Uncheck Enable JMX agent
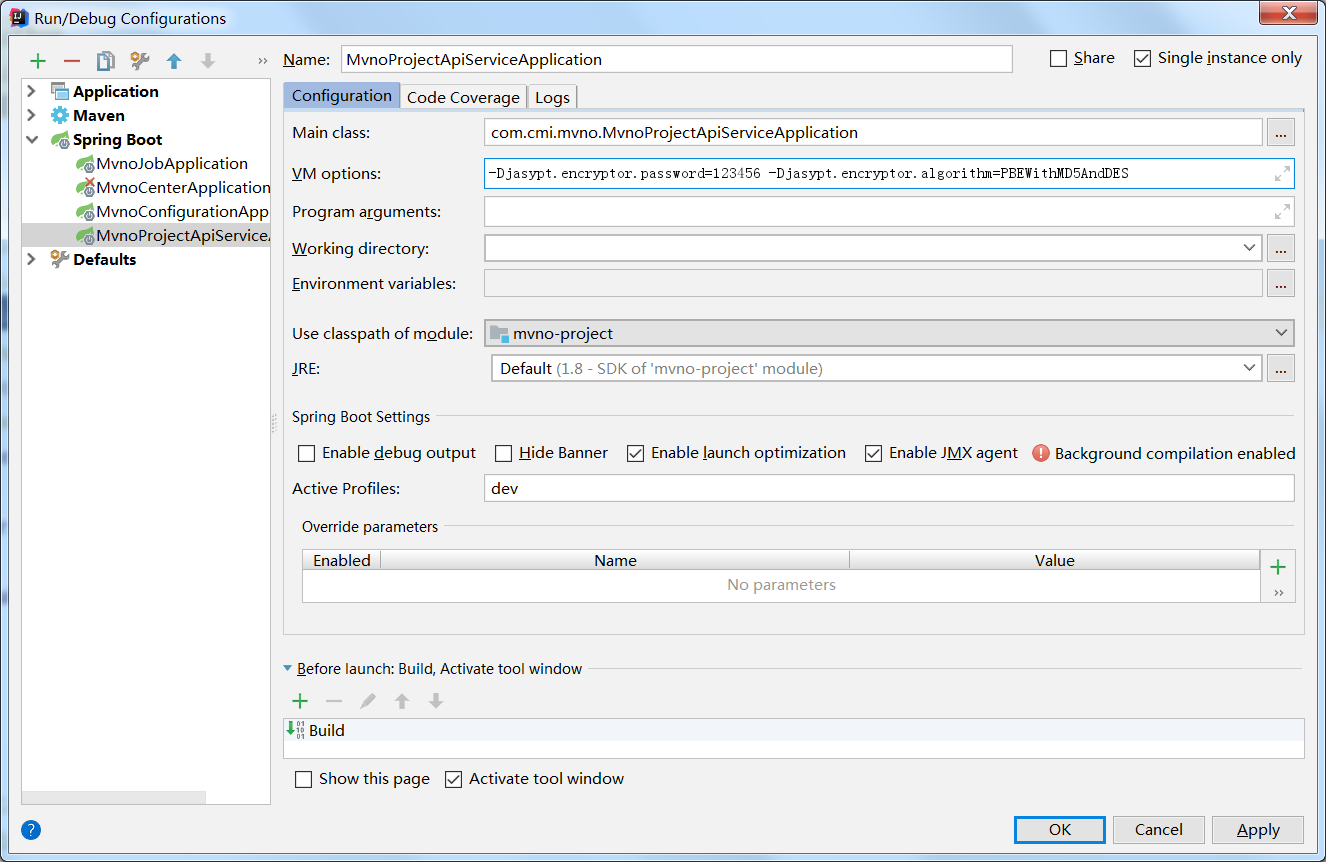 (x=874, y=454)
